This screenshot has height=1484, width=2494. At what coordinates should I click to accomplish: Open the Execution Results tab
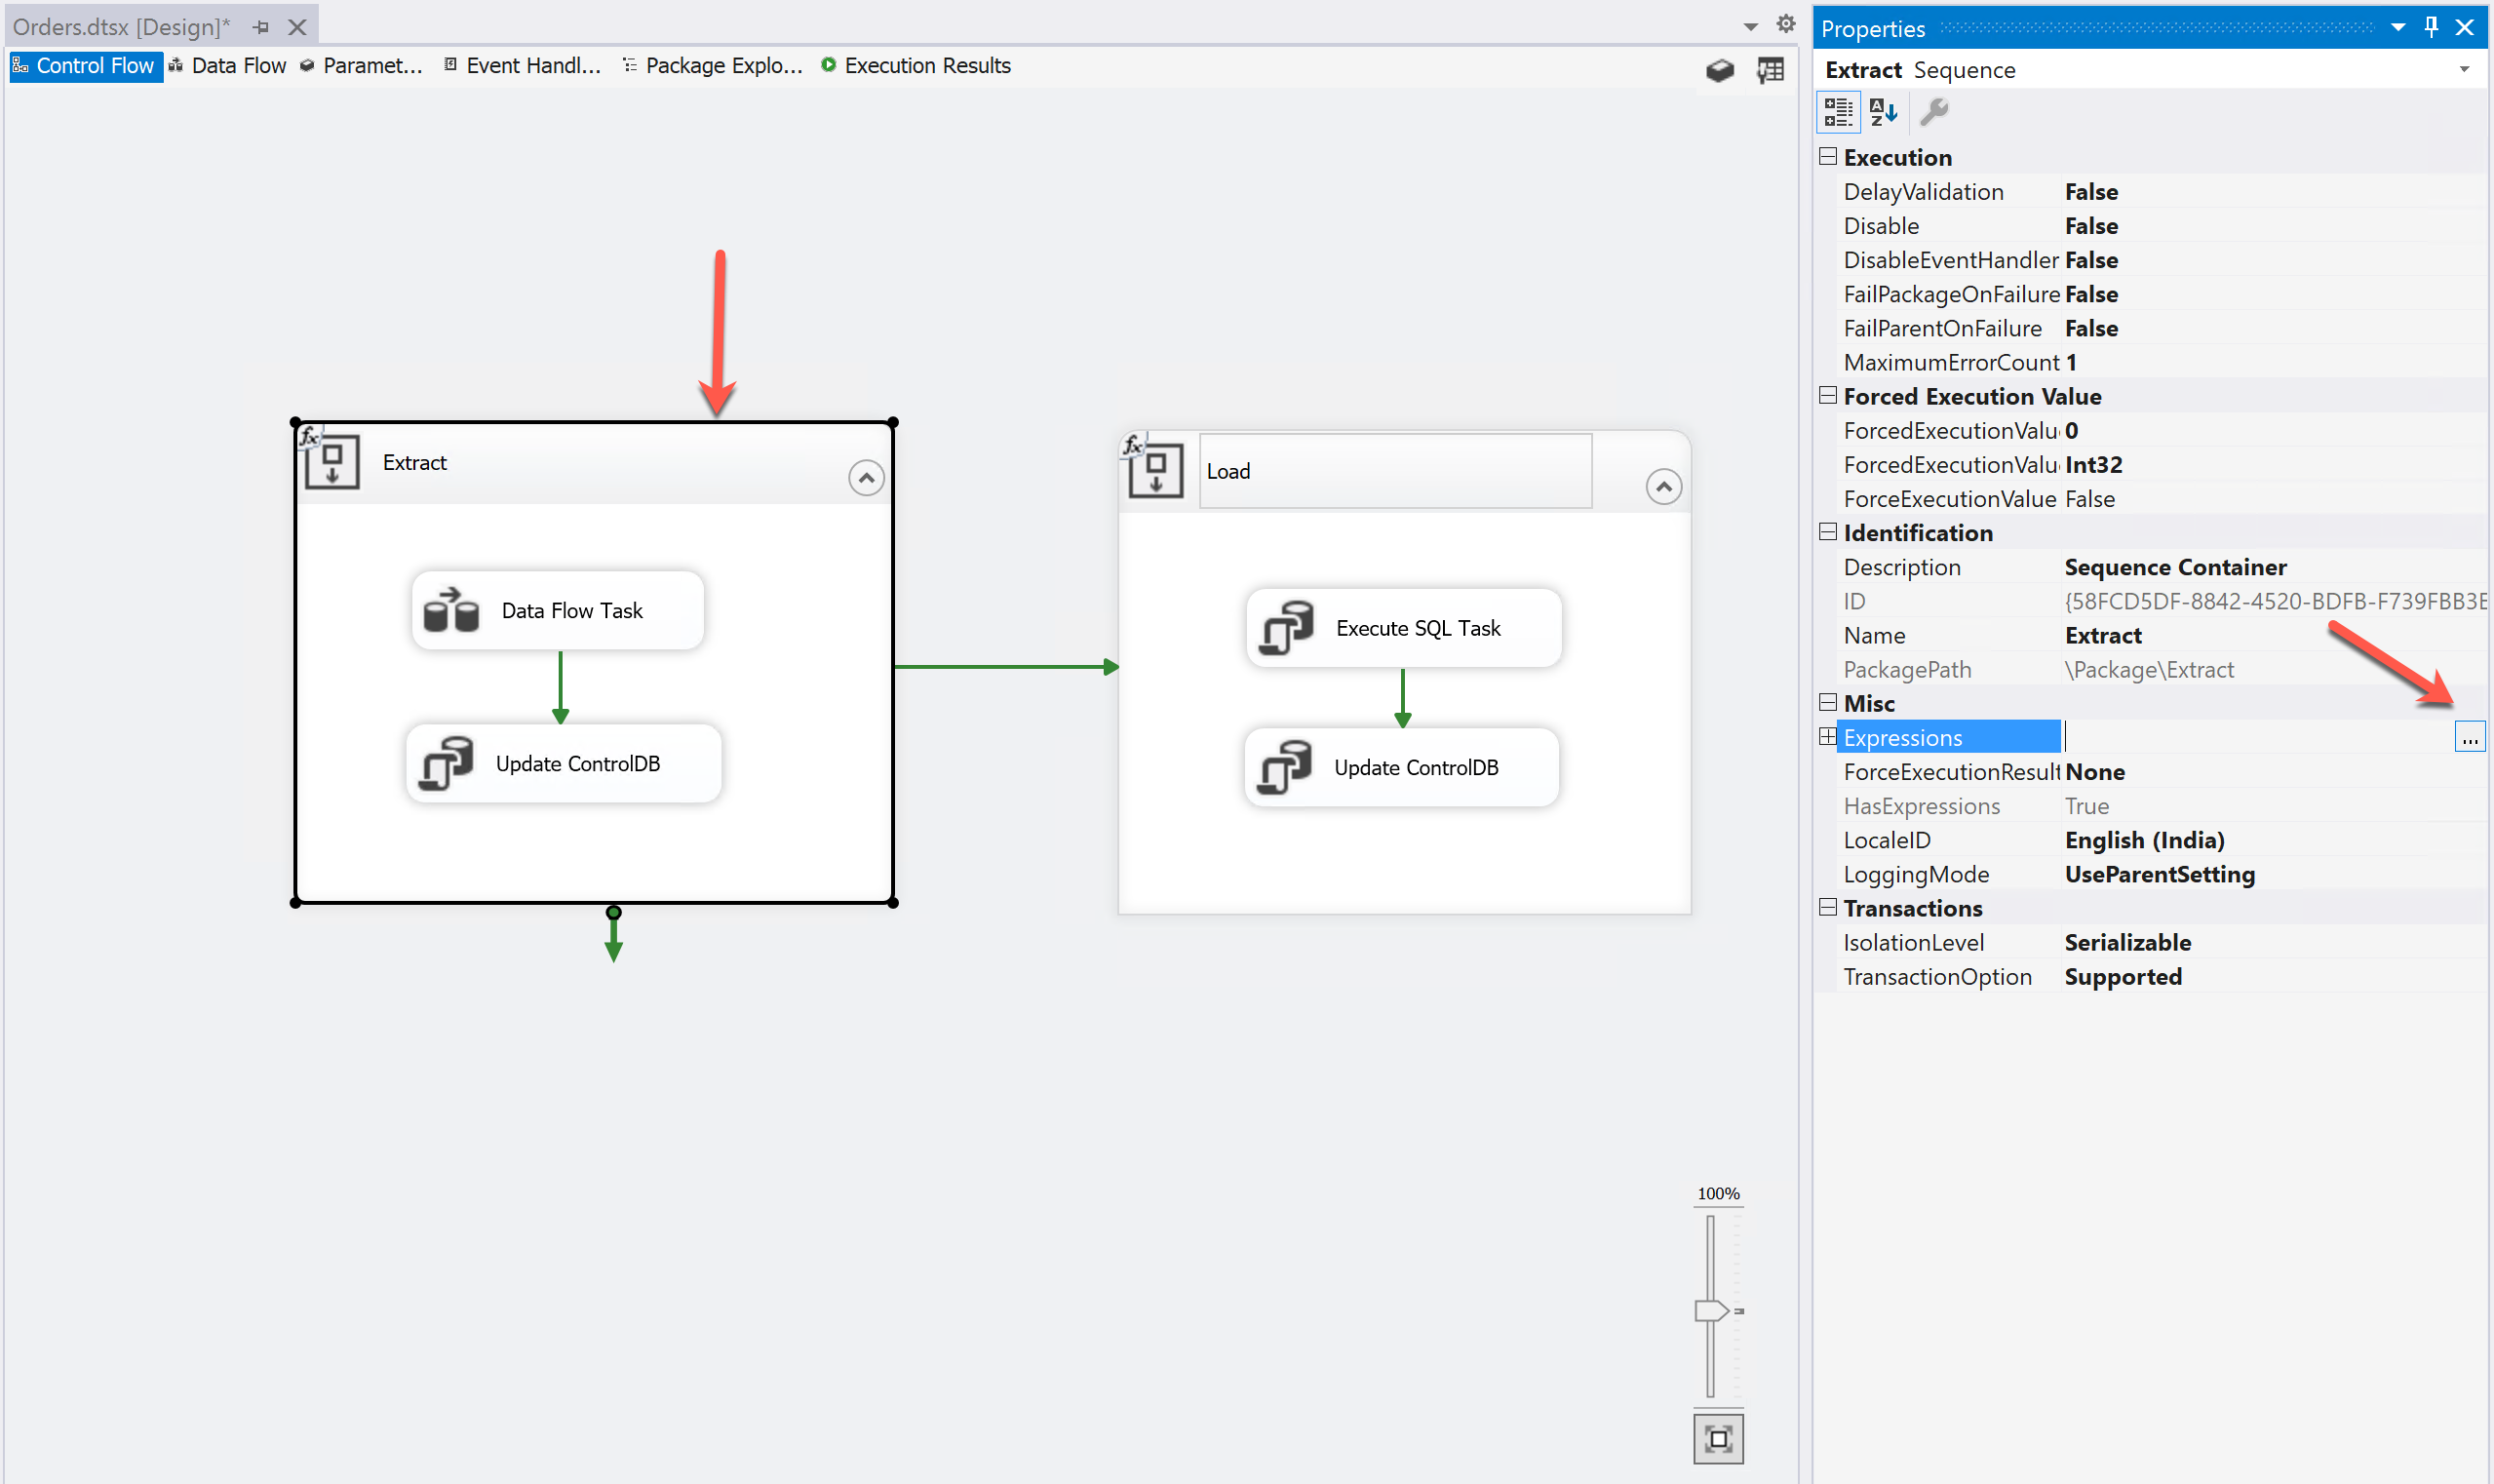pos(916,66)
